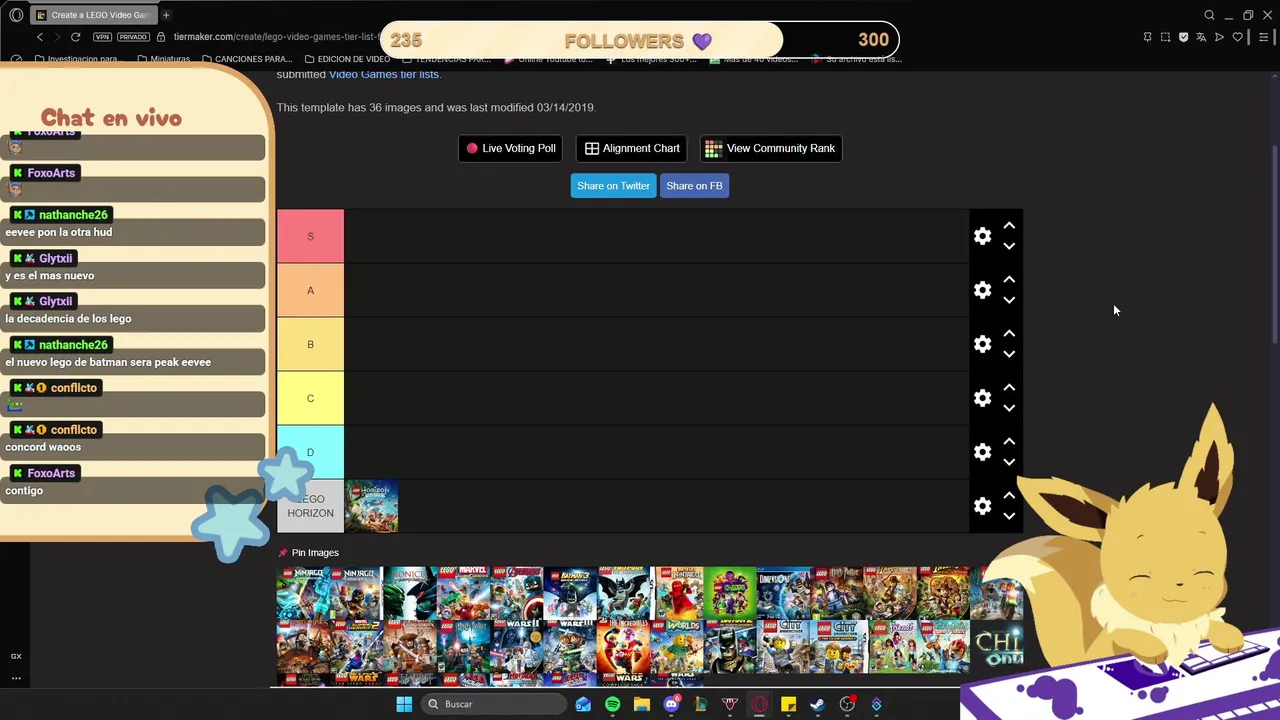Move A tier row down
Screen dimensions: 1280x720
[x=1009, y=300]
